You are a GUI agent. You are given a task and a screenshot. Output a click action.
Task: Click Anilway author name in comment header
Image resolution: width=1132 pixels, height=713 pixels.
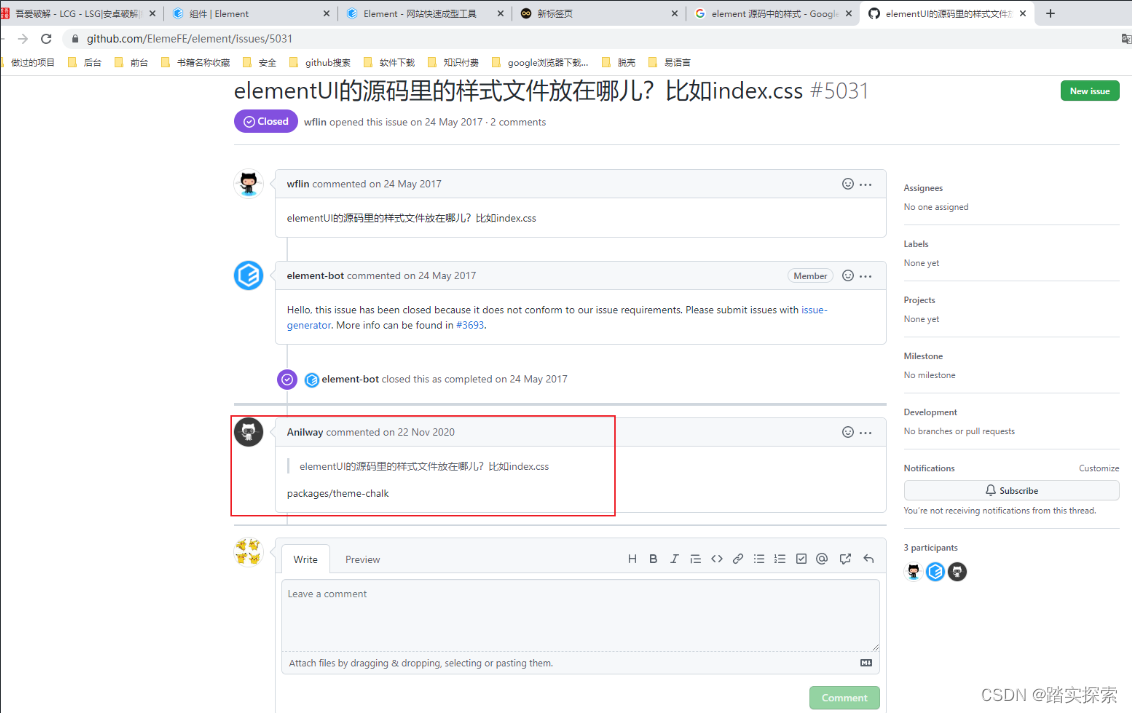tap(305, 432)
